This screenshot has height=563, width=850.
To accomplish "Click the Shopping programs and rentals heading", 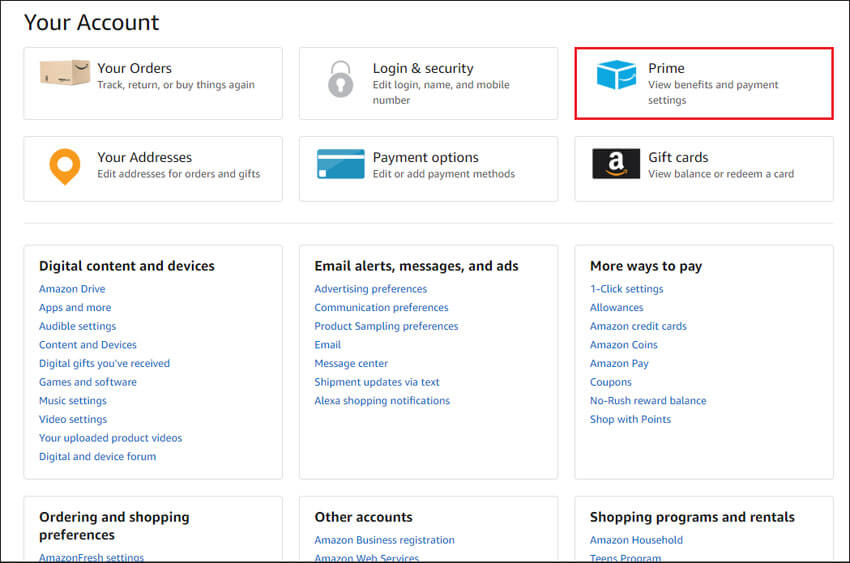I will pyautogui.click(x=692, y=517).
